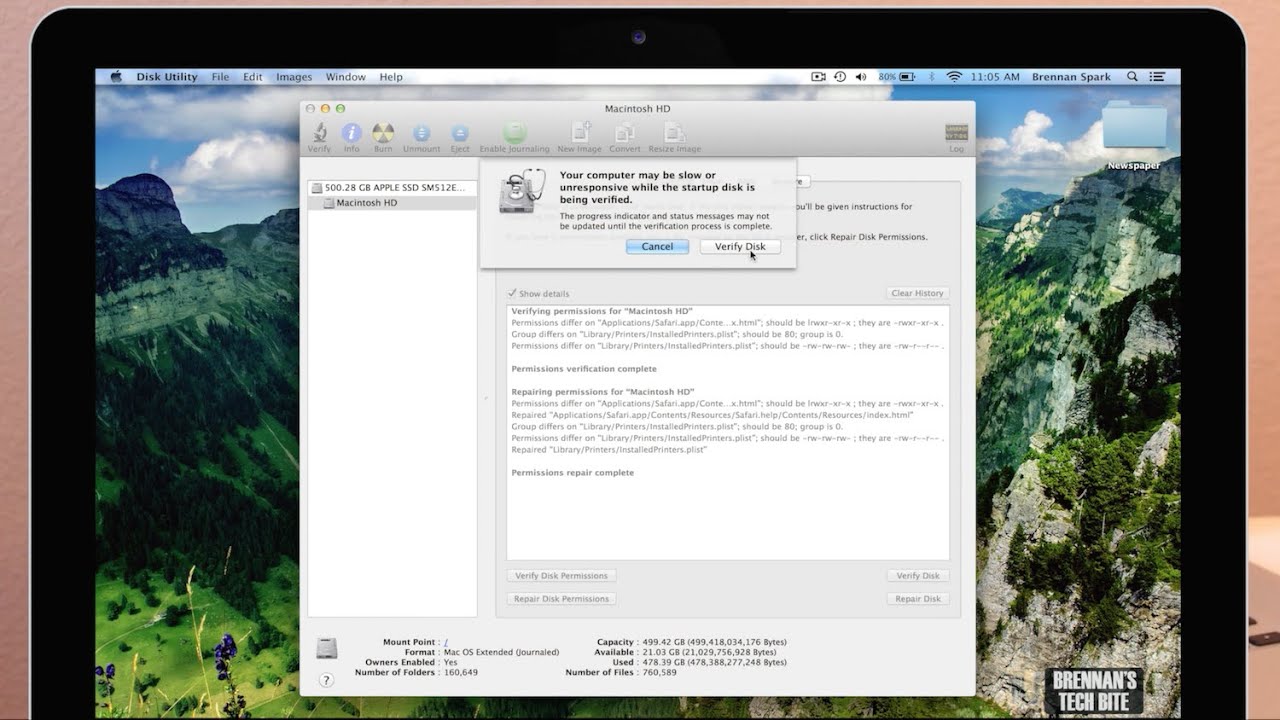Click "Verifying permissions for Macintosh HD" heading
This screenshot has width=1280, height=720.
tap(601, 312)
